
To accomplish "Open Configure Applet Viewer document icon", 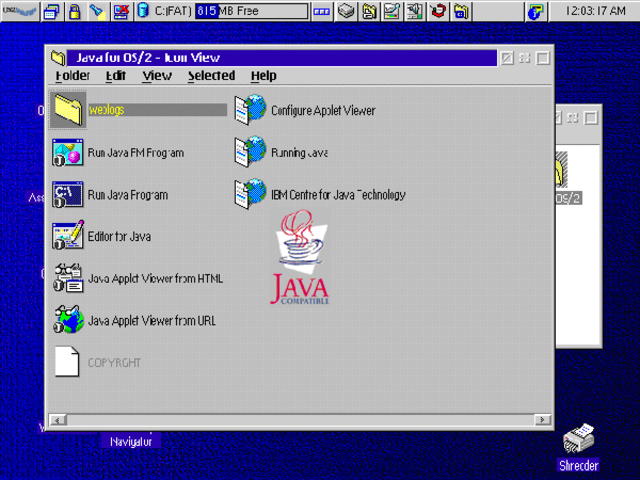I will click(250, 110).
